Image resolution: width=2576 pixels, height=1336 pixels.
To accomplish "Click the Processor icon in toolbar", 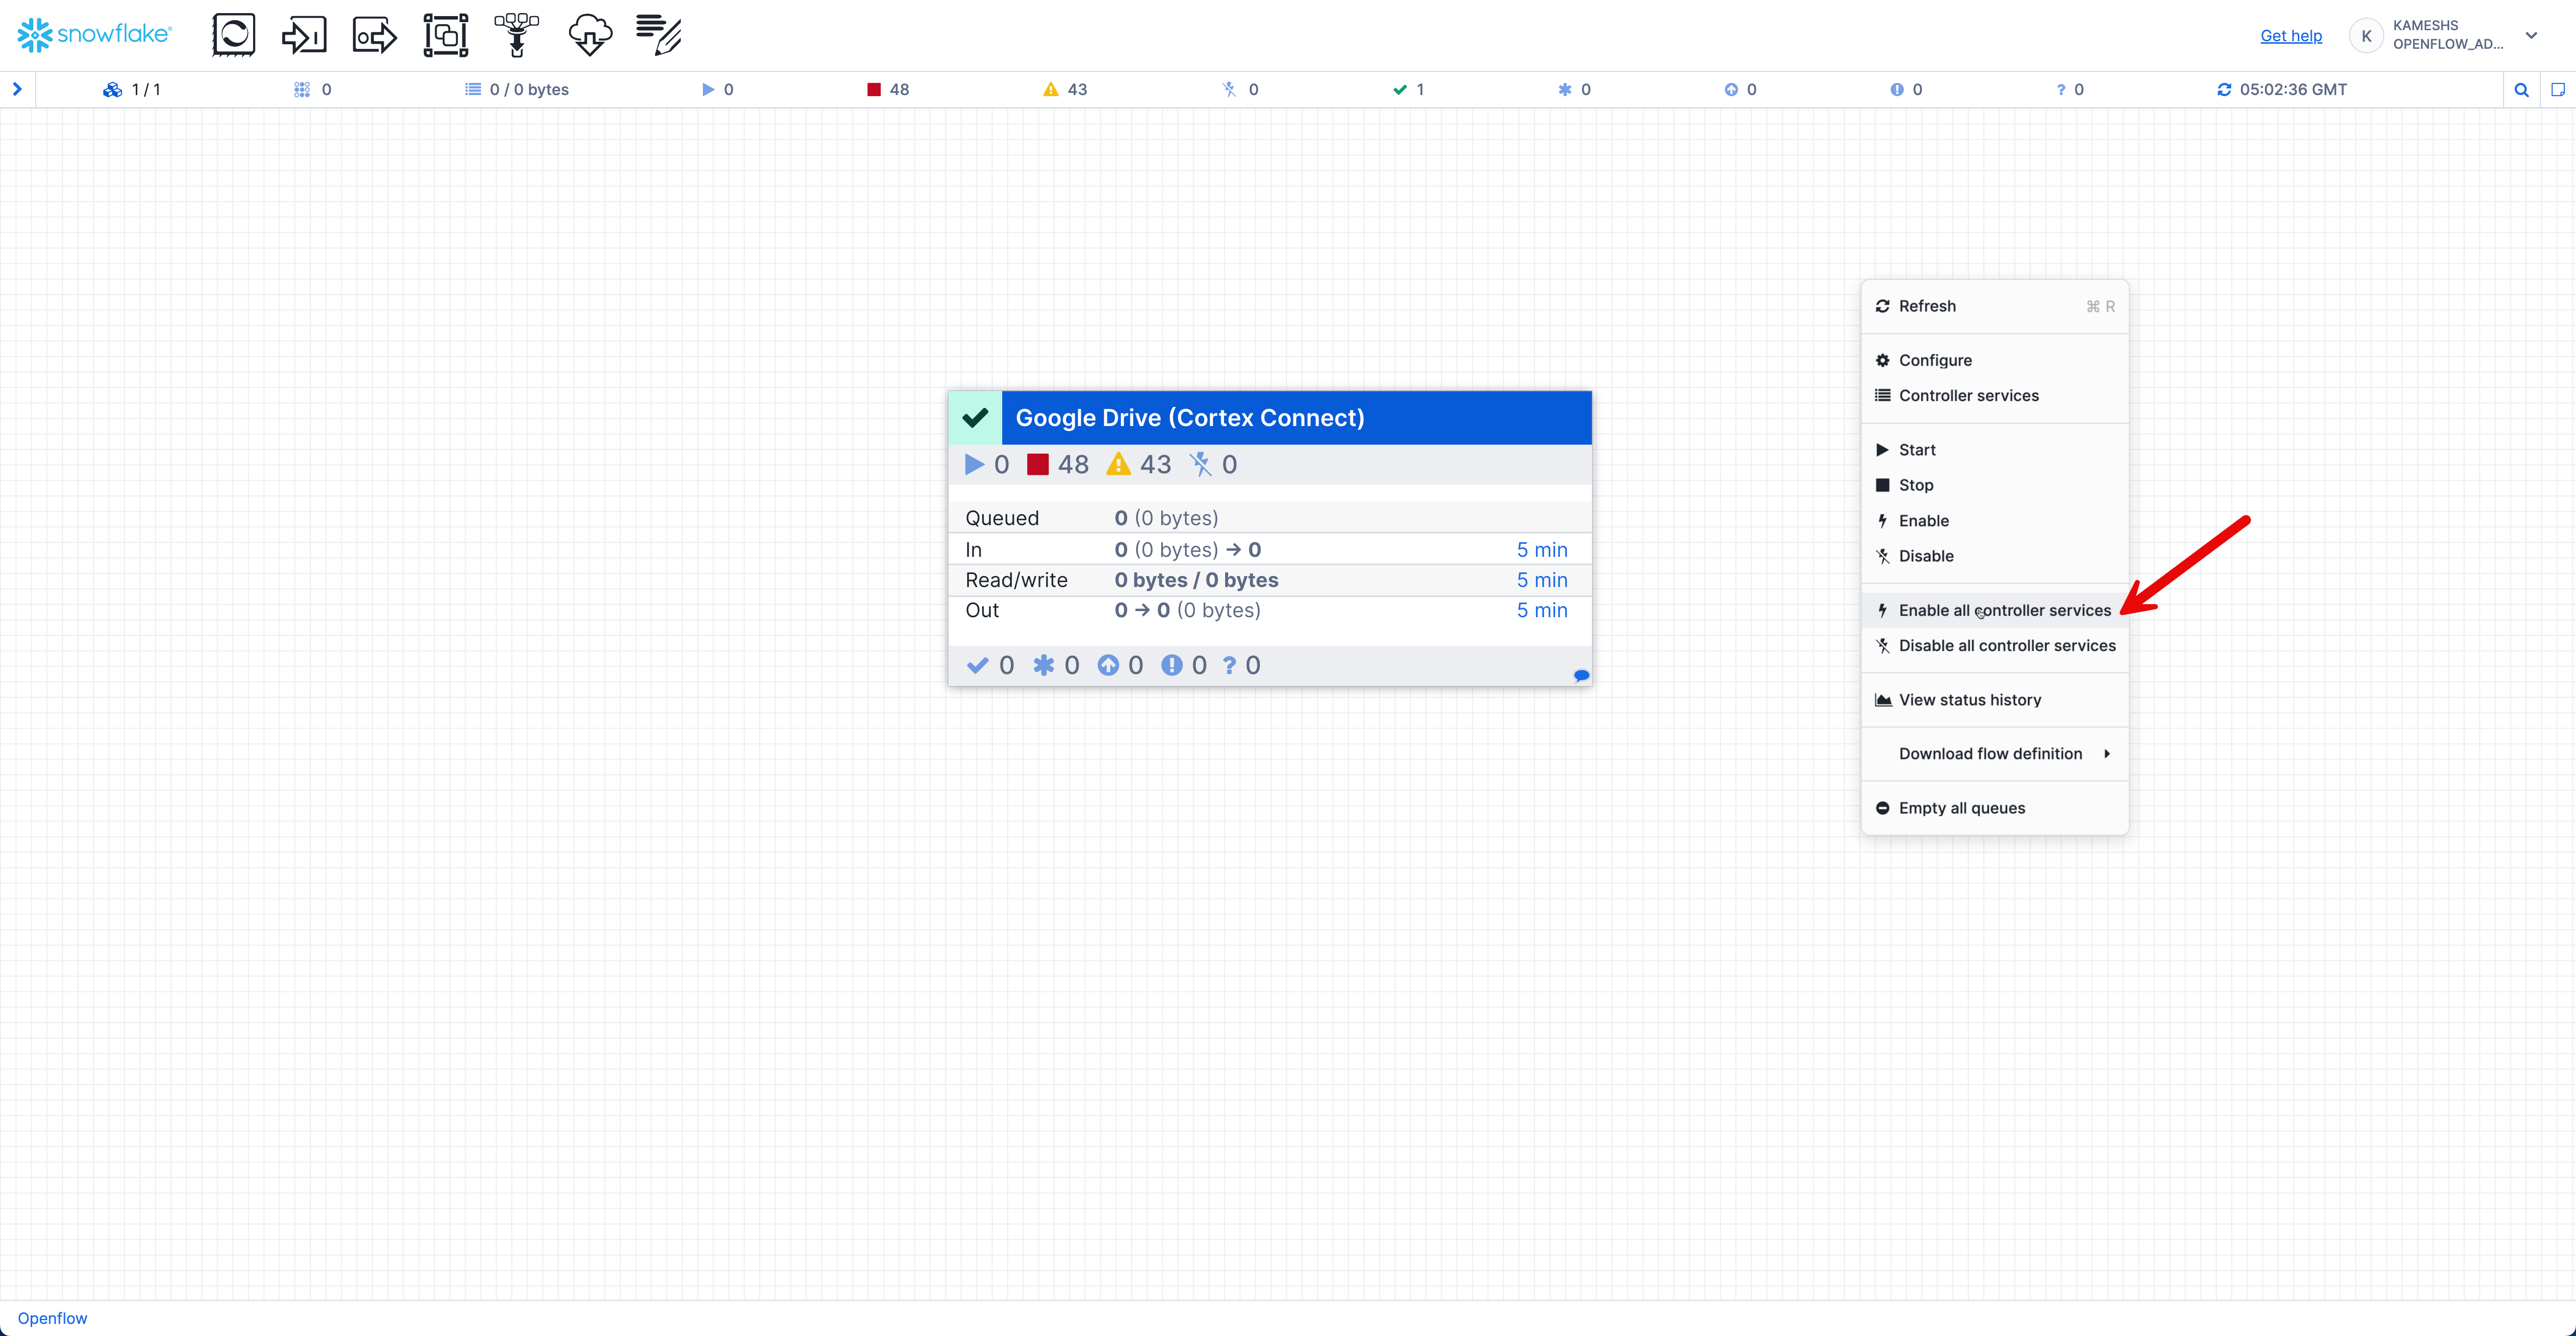I will tap(233, 35).
